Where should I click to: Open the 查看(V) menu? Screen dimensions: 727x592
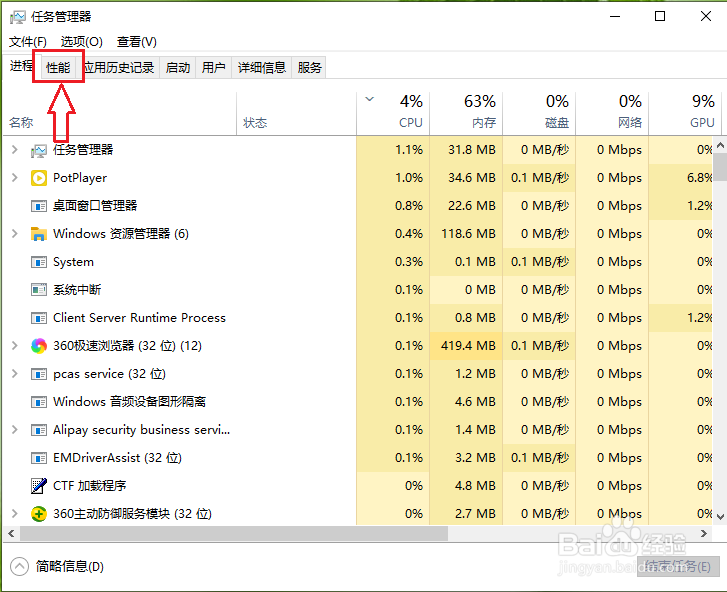coord(137,42)
